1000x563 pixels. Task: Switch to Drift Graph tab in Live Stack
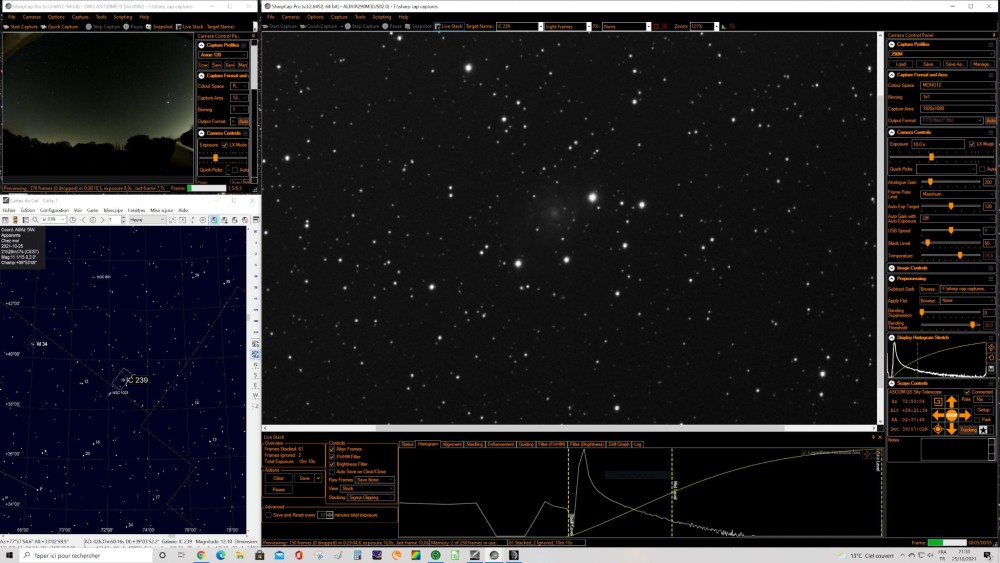(x=619, y=444)
